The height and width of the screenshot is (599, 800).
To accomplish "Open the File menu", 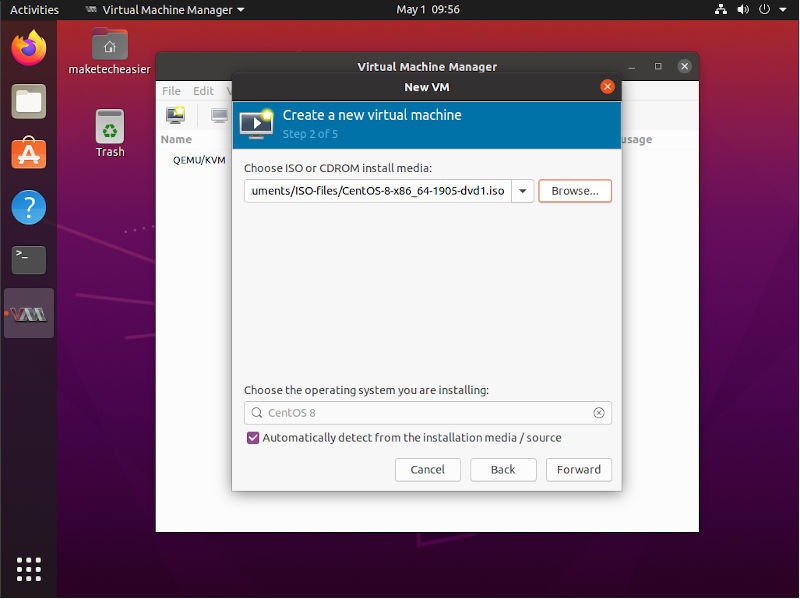I will click(x=170, y=90).
